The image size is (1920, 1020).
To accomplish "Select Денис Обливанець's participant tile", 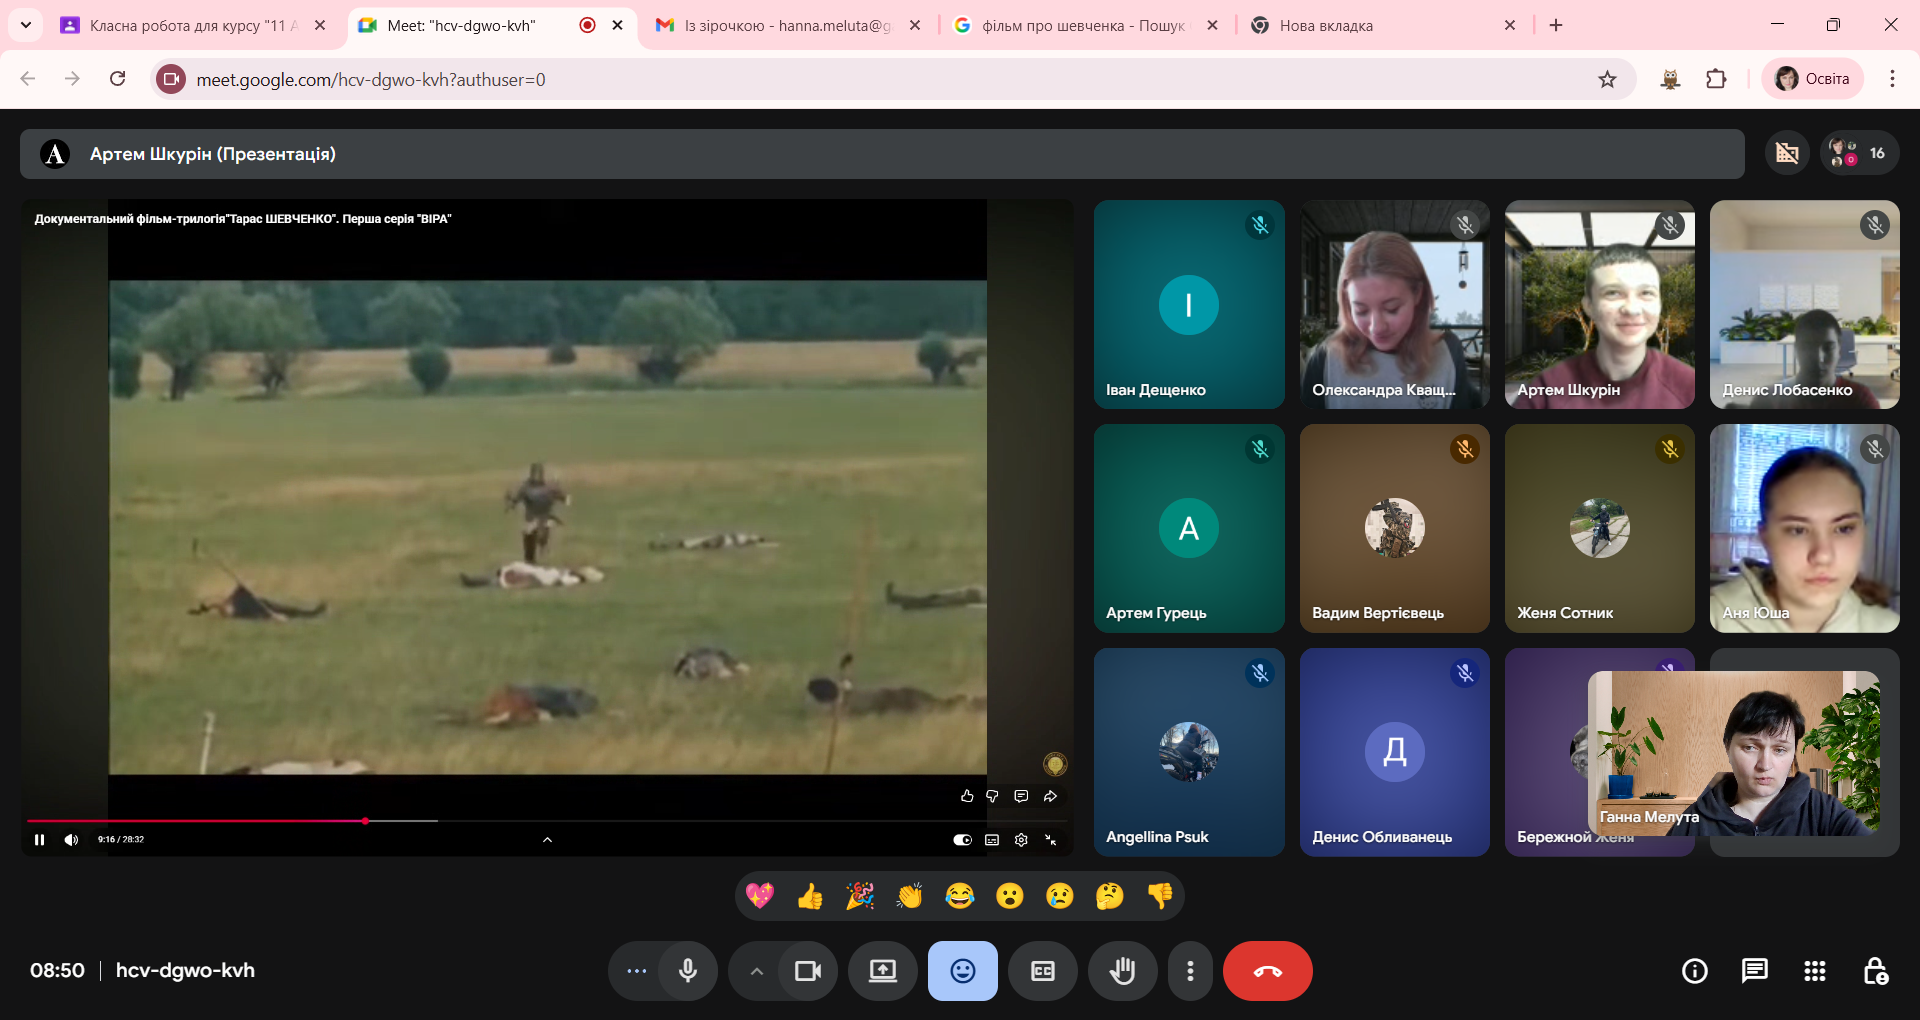I will point(1394,752).
